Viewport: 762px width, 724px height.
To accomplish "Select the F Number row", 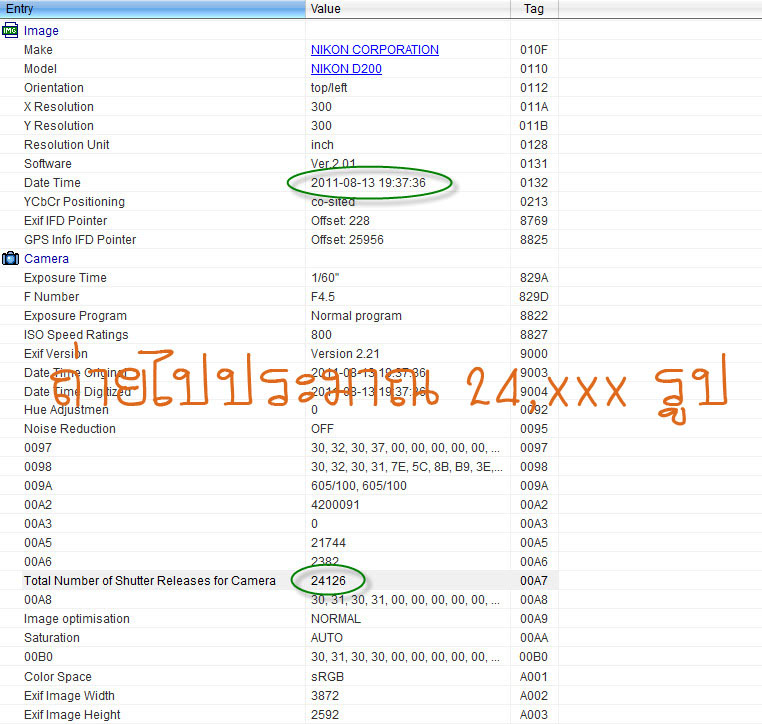I will pos(51,297).
